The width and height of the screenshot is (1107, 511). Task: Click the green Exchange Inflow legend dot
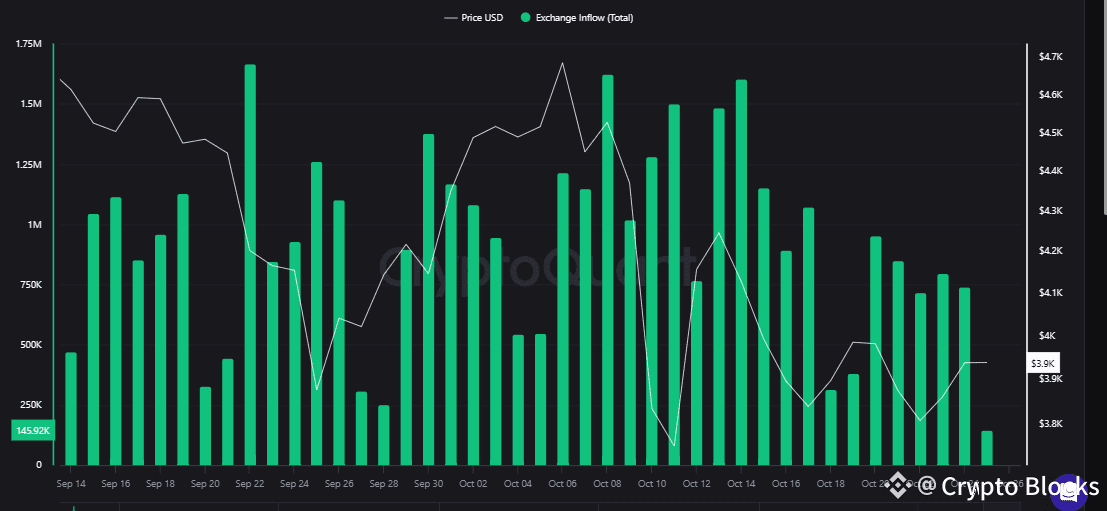coord(526,18)
